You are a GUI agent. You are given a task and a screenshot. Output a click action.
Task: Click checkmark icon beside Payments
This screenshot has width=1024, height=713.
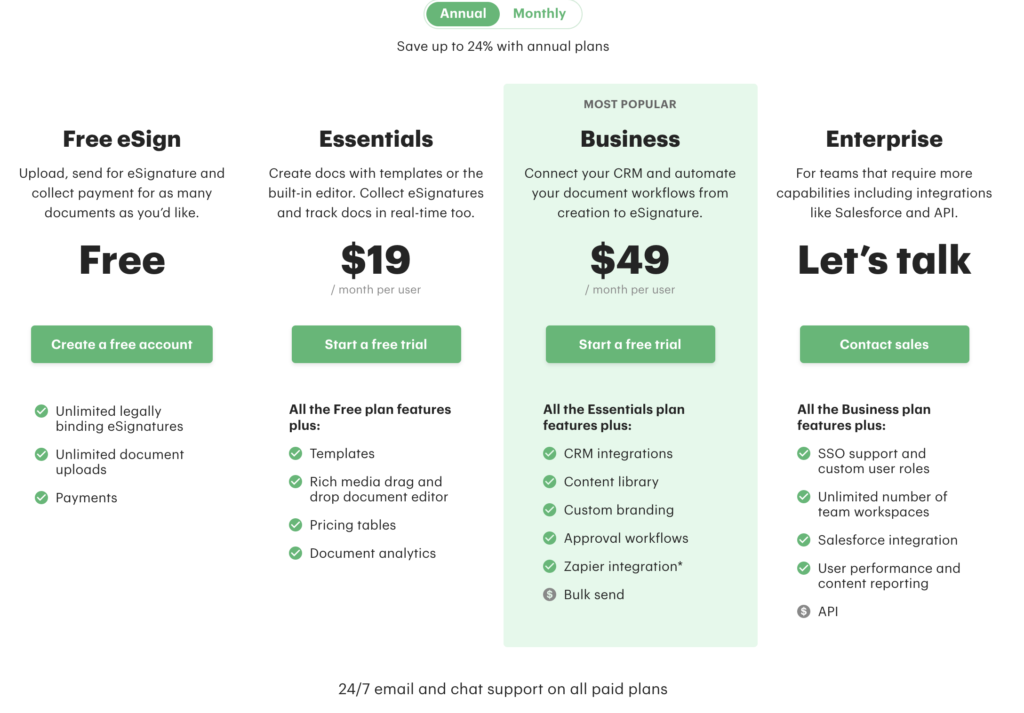click(x=42, y=498)
